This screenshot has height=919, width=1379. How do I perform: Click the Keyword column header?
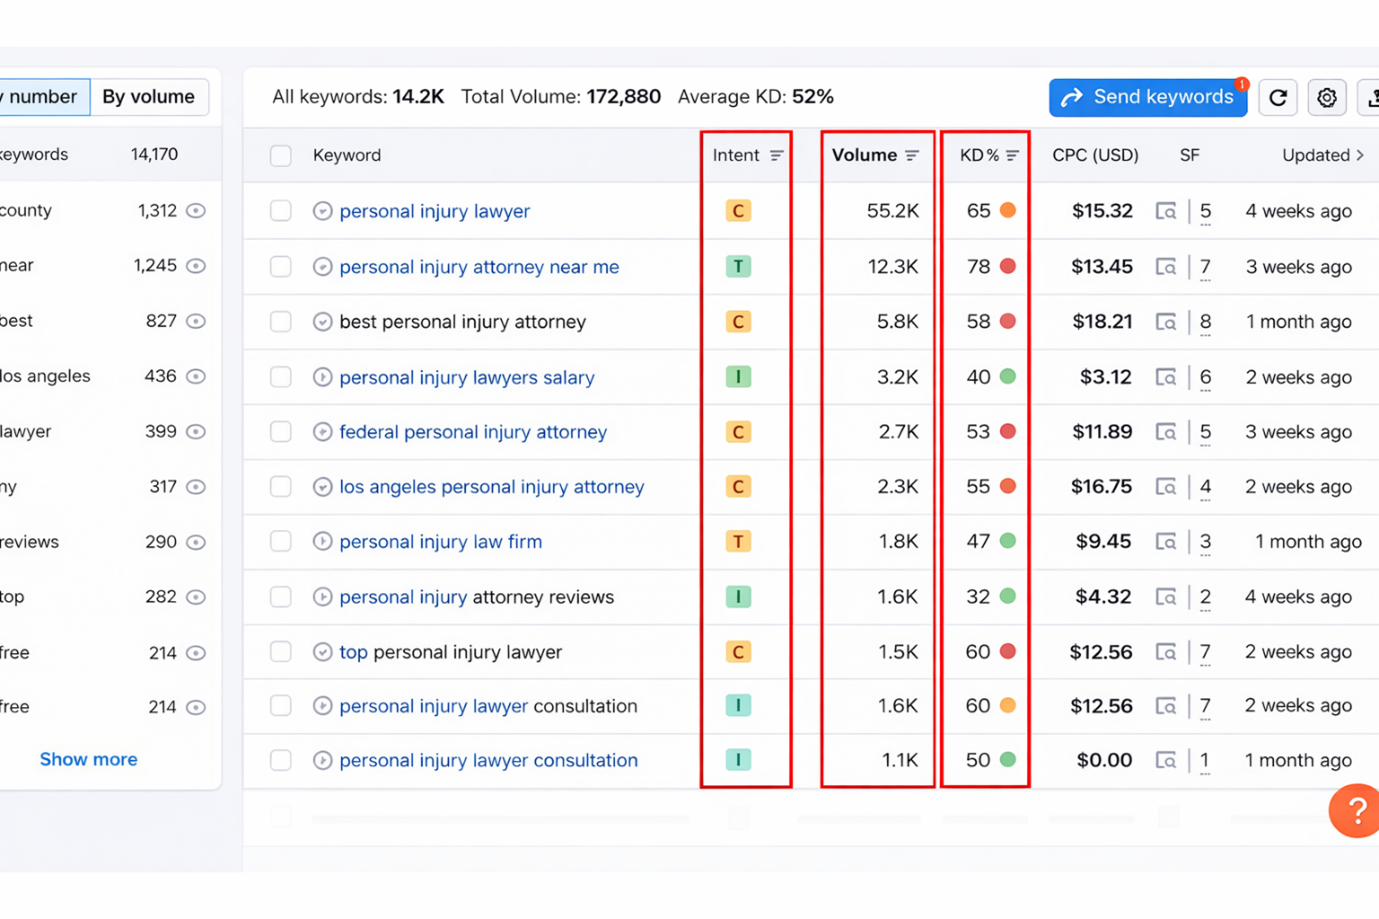coord(347,155)
